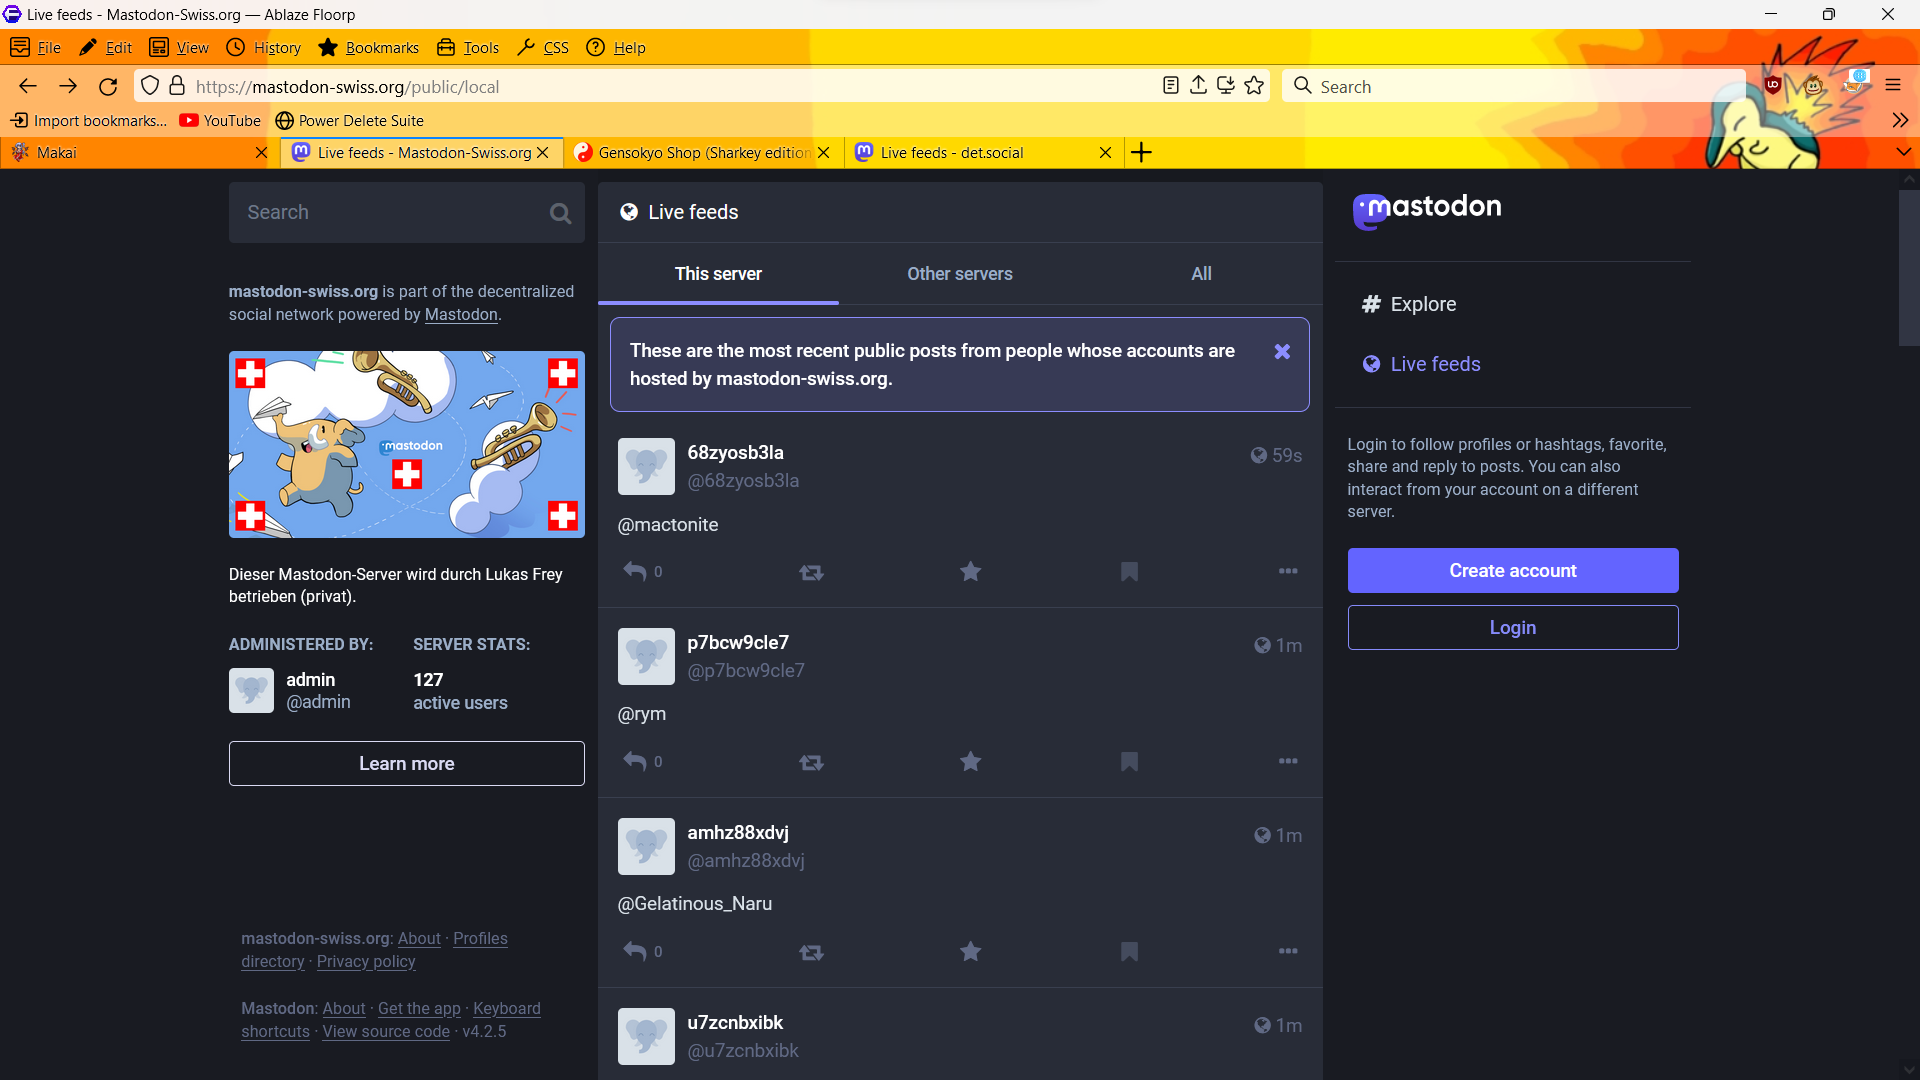Favorite the p7bcw9cle7 post

pyautogui.click(x=970, y=761)
